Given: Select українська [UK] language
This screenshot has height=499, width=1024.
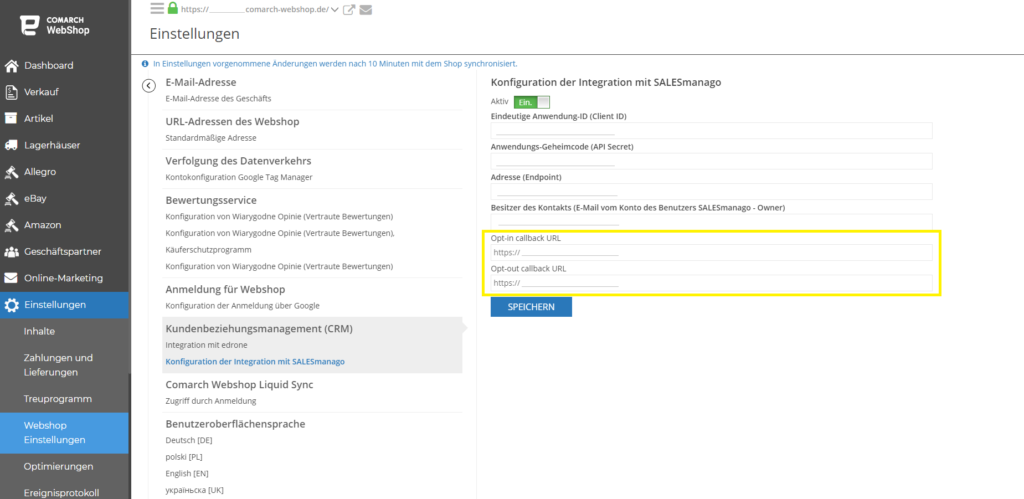Looking at the screenshot, I should tap(195, 490).
